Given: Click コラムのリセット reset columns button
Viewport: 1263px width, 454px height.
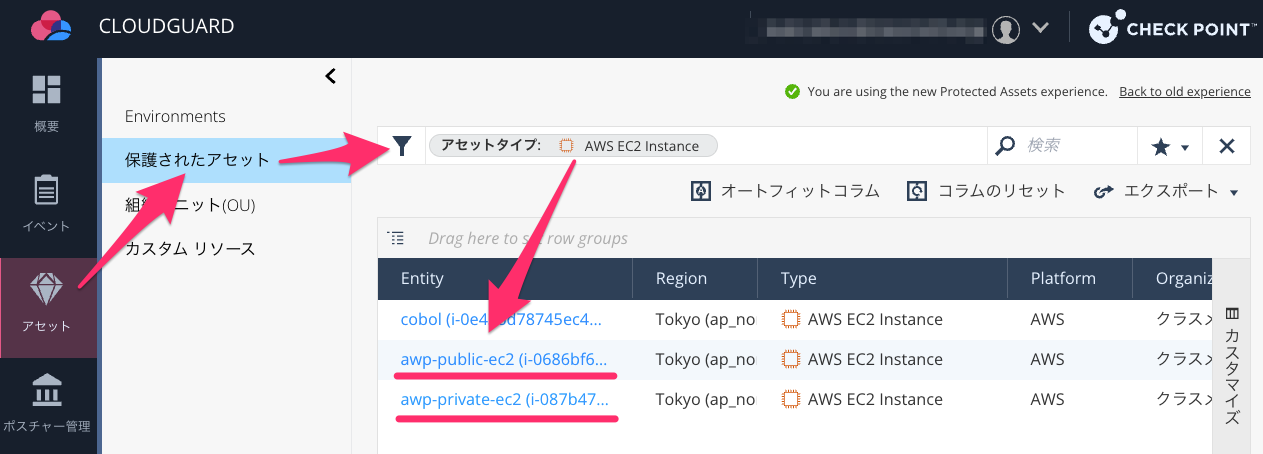Looking at the screenshot, I should 986,191.
